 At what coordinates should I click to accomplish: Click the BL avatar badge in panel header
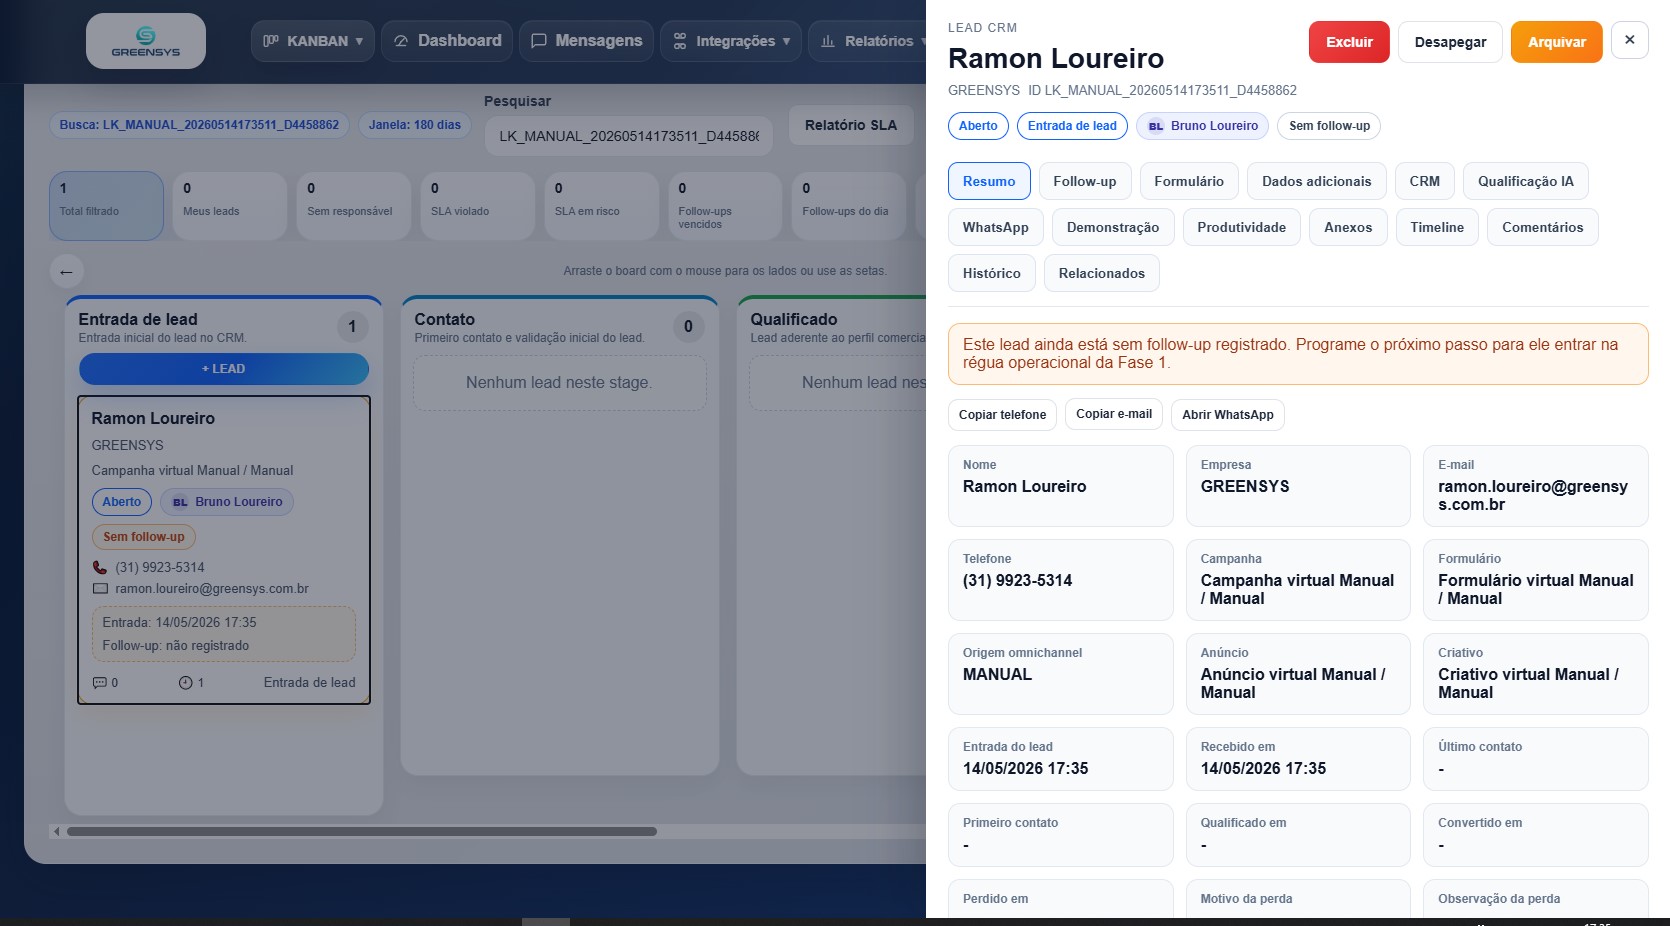[1156, 126]
